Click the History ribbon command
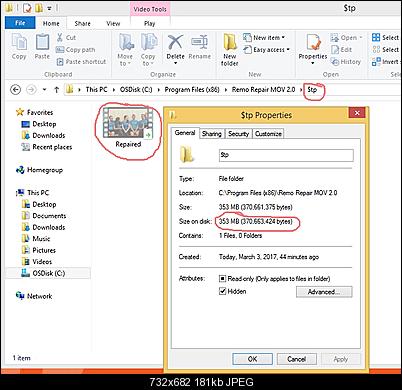 pyautogui.click(x=346, y=62)
